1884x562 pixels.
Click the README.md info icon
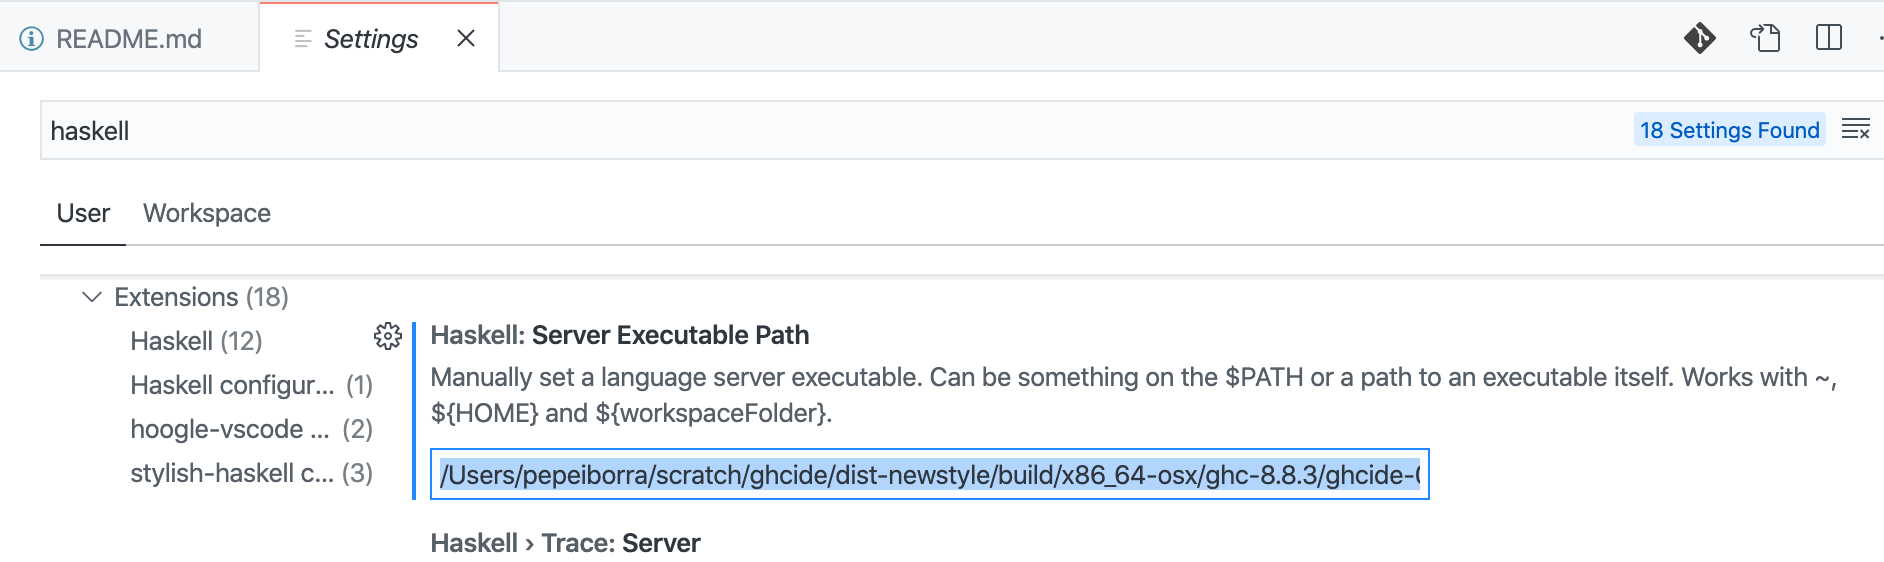32,39
